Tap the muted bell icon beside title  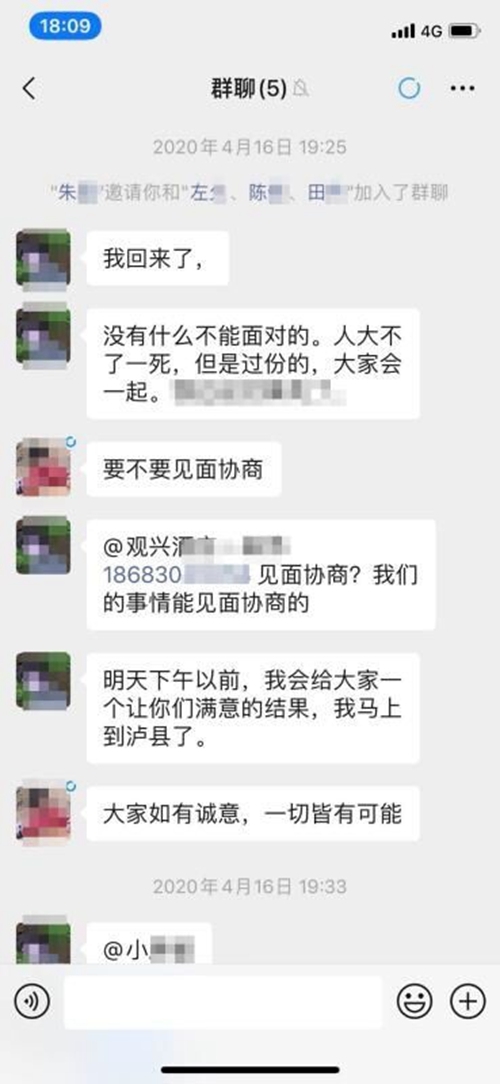[301, 88]
